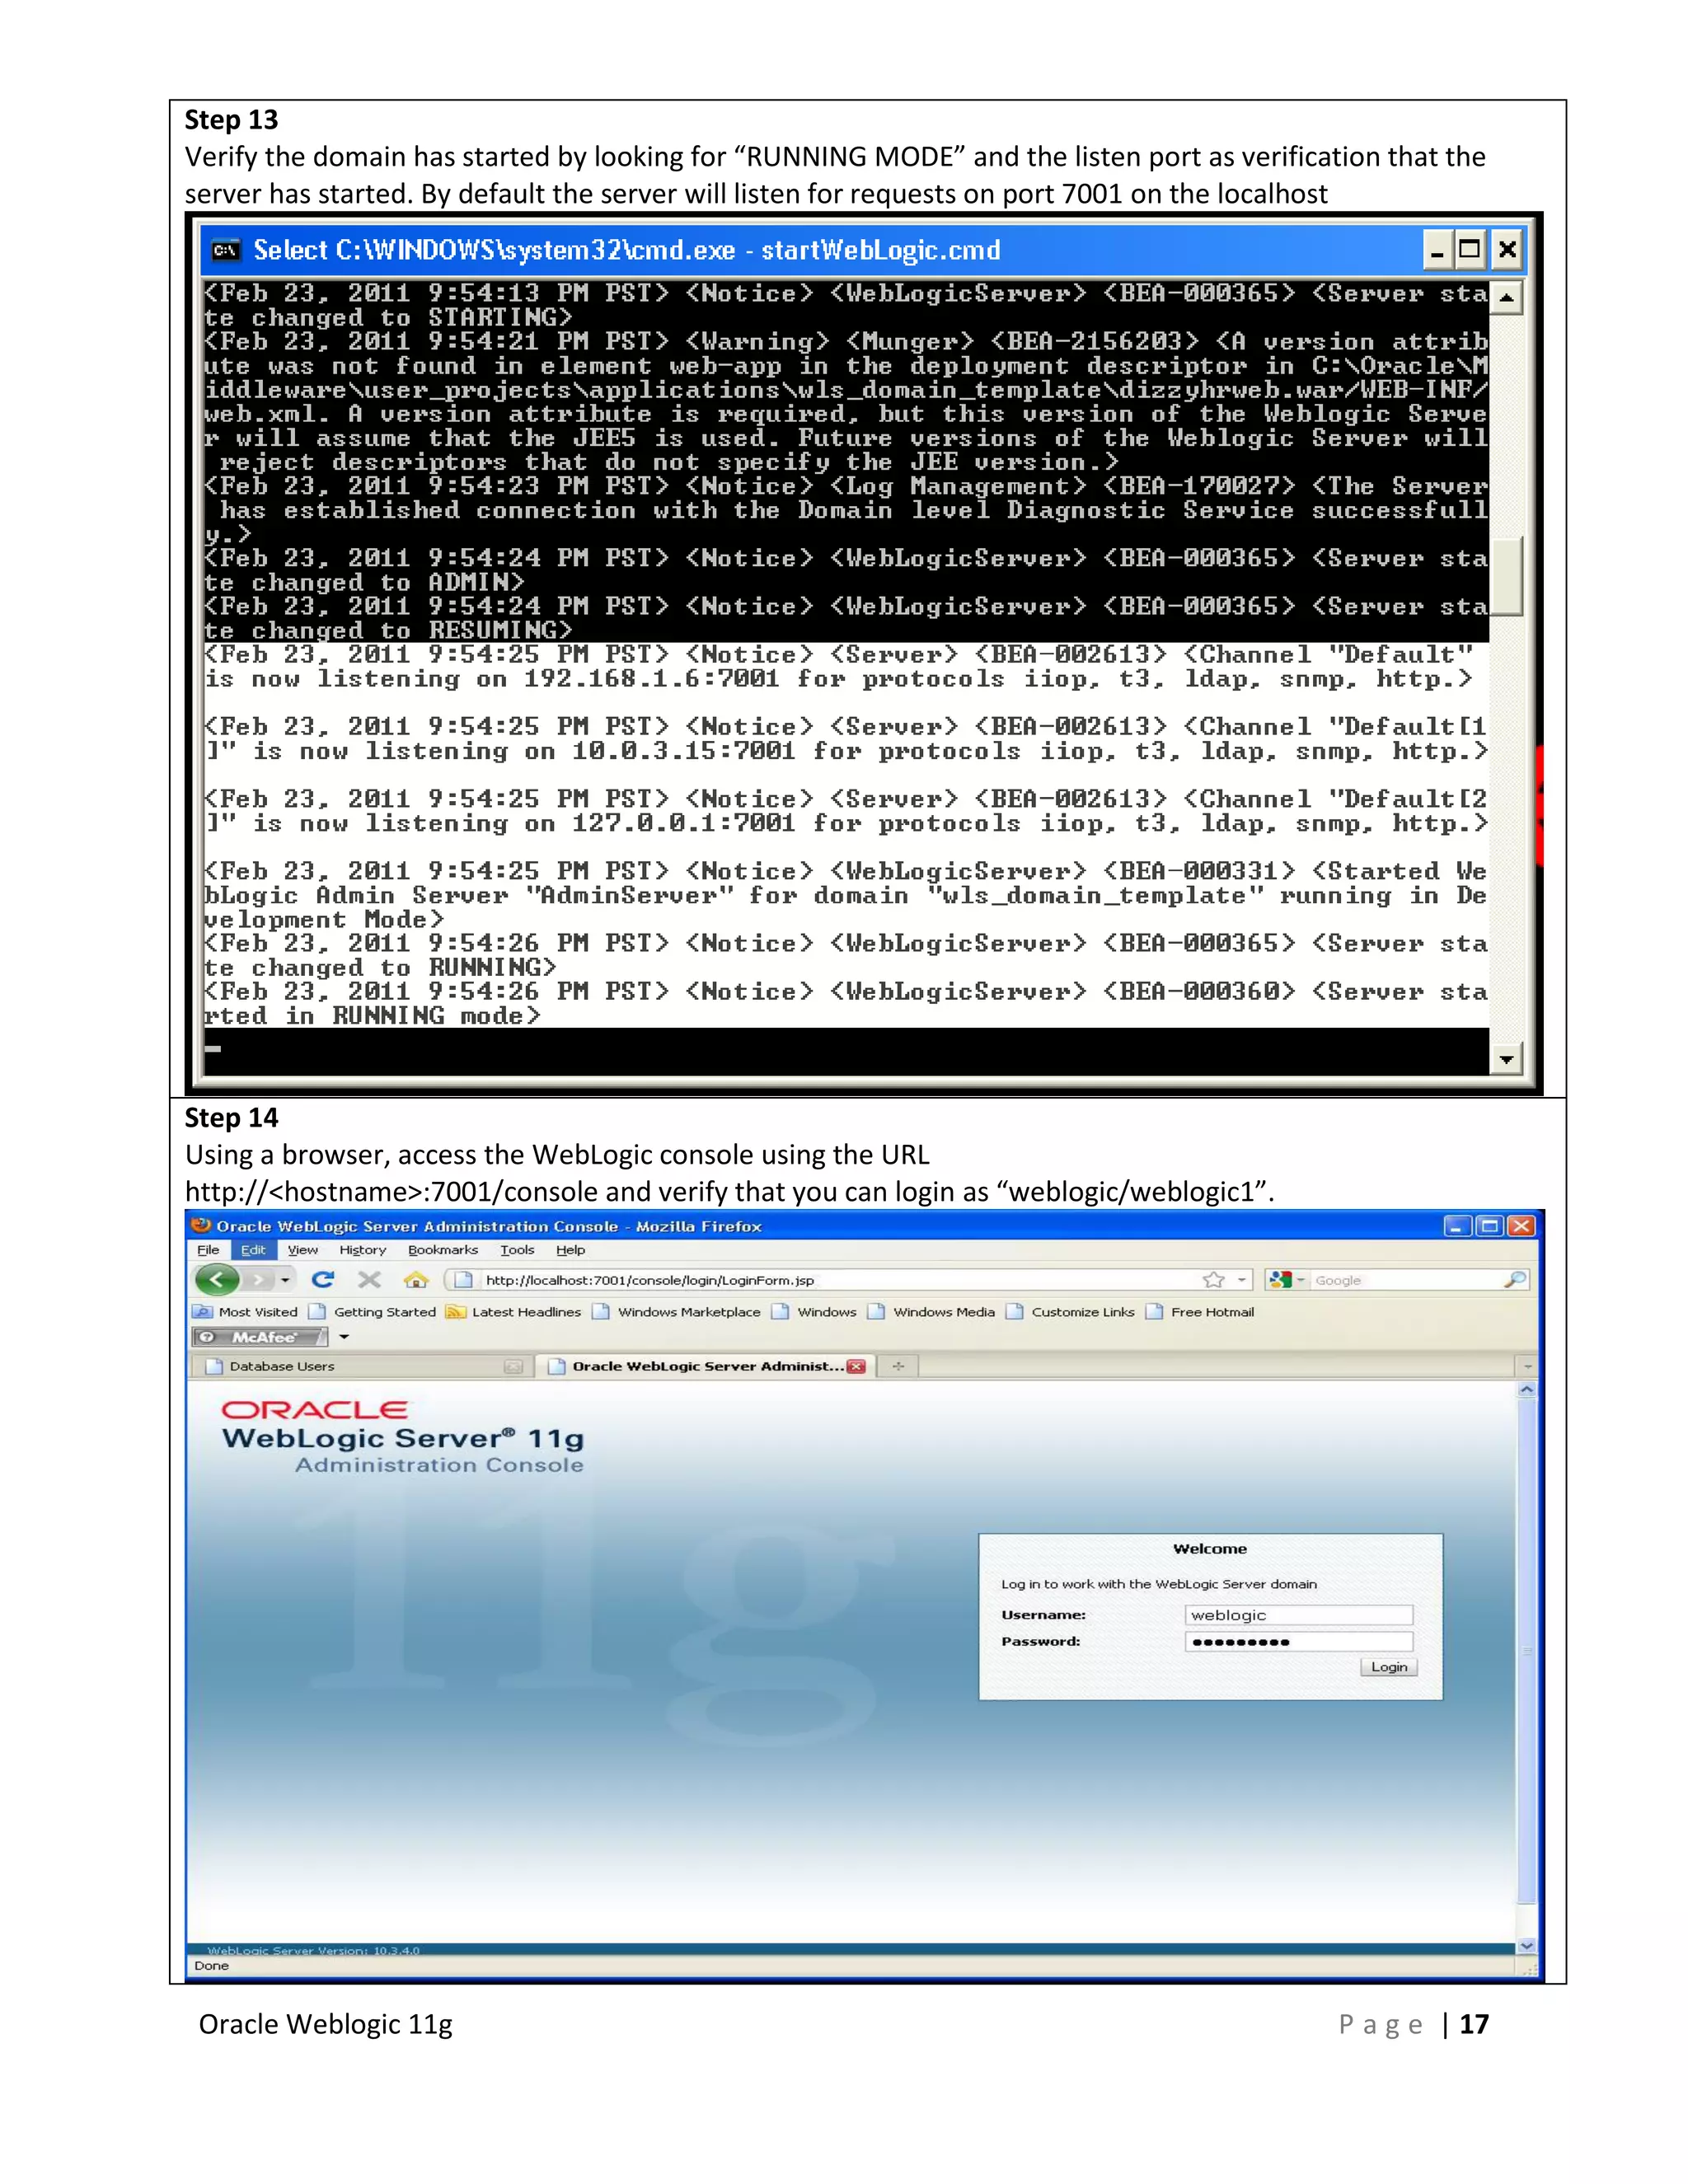This screenshot has height=2184, width=1688.
Task: Open the Tools menu in Firefox
Action: pyautogui.click(x=517, y=1250)
